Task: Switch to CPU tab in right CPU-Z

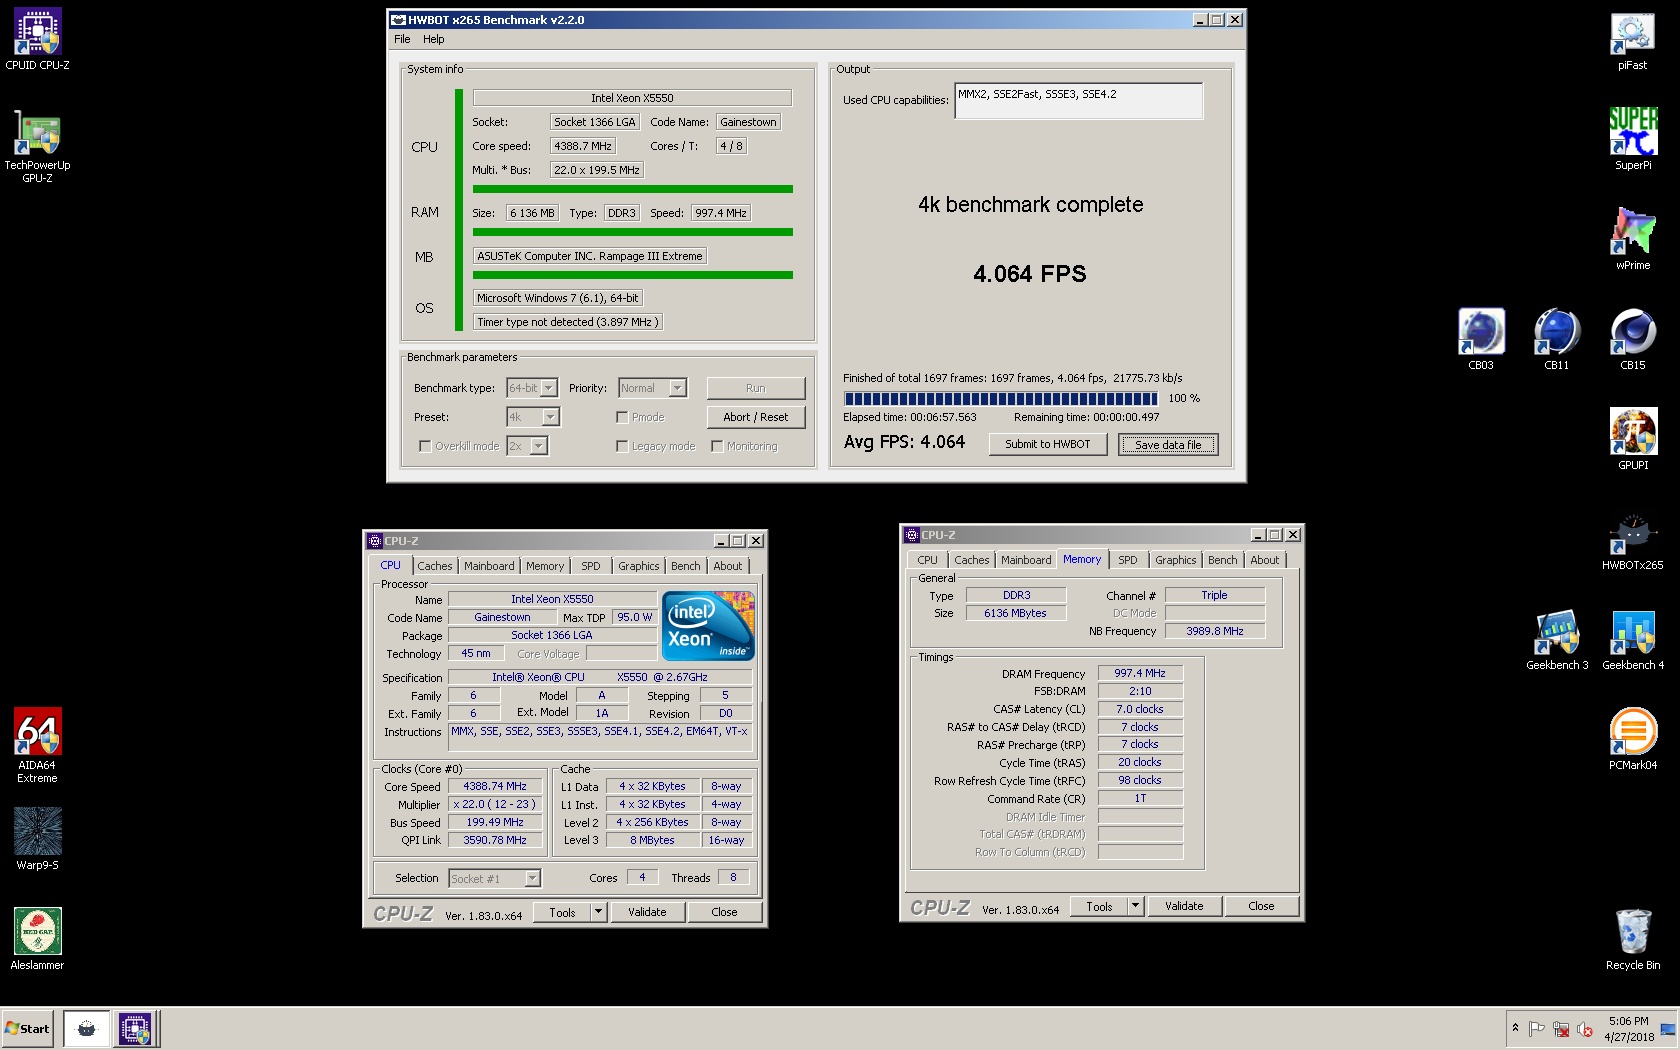Action: [x=927, y=560]
